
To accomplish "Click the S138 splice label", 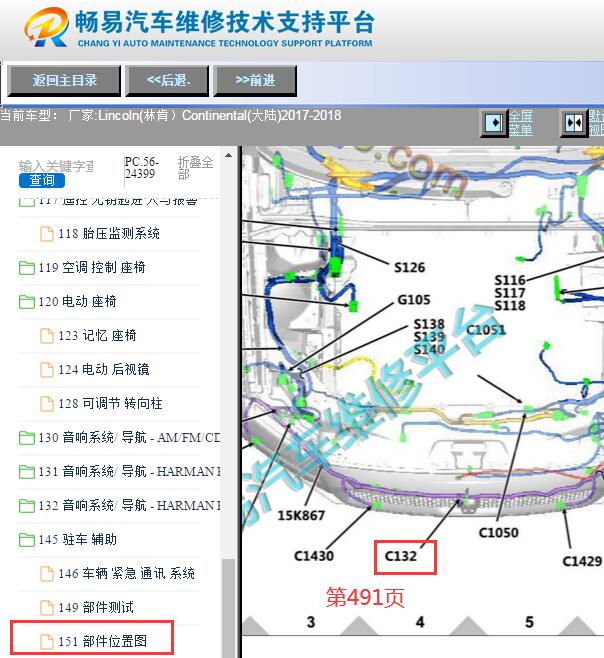I will point(429,324).
